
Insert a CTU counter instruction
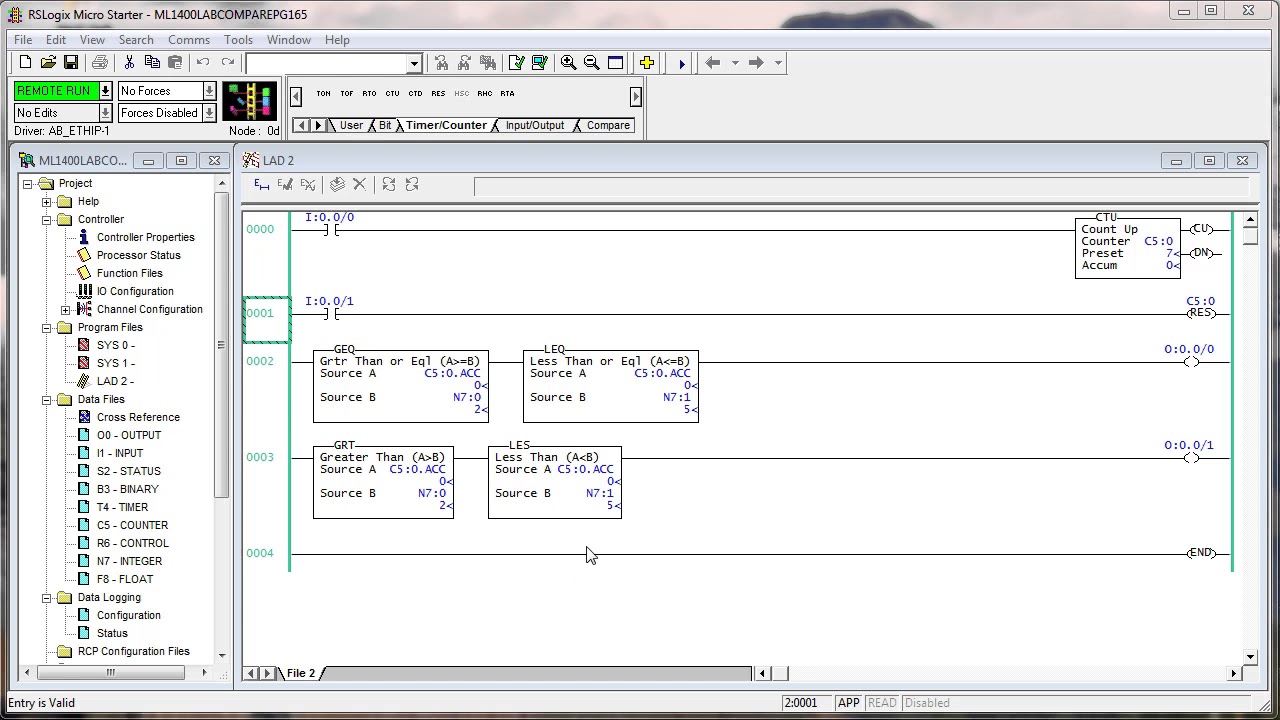(392, 94)
